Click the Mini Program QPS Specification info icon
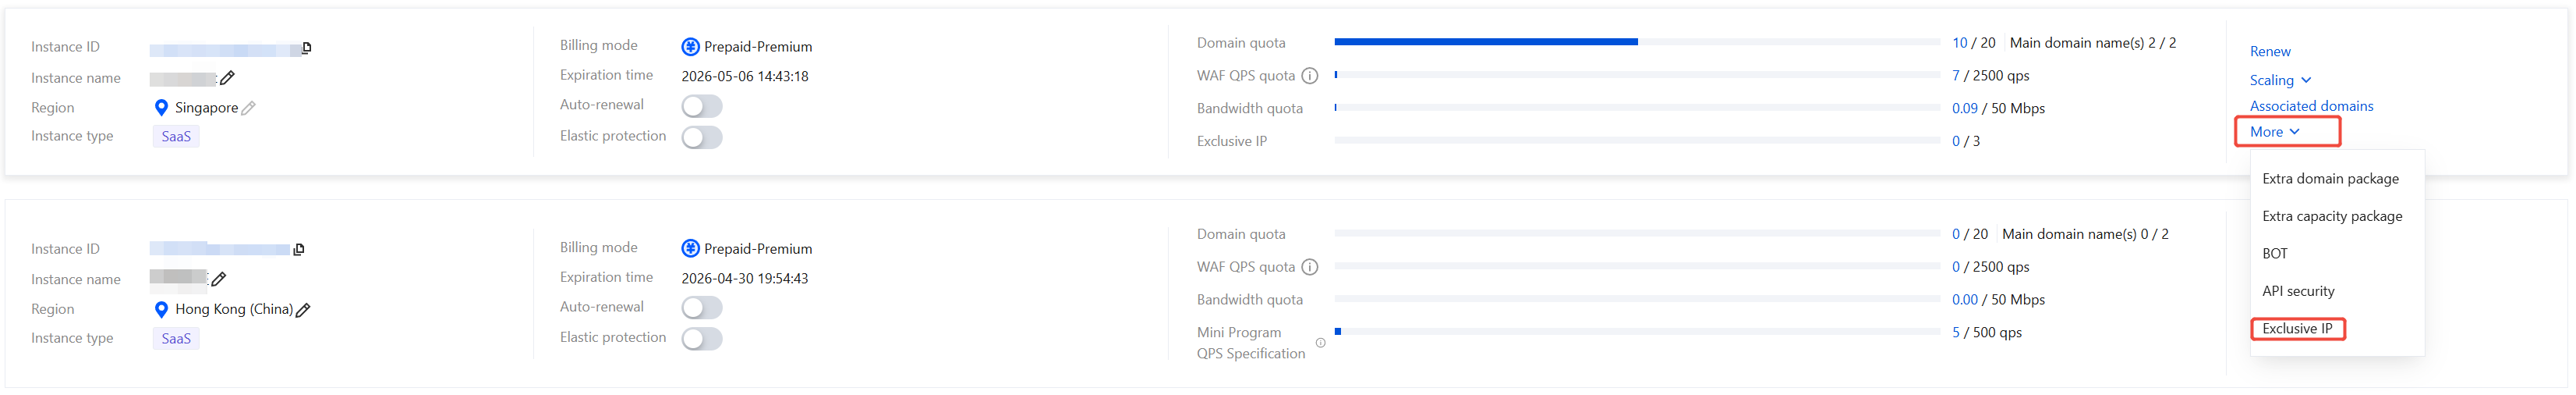Image resolution: width=2576 pixels, height=395 pixels. pos(1320,343)
